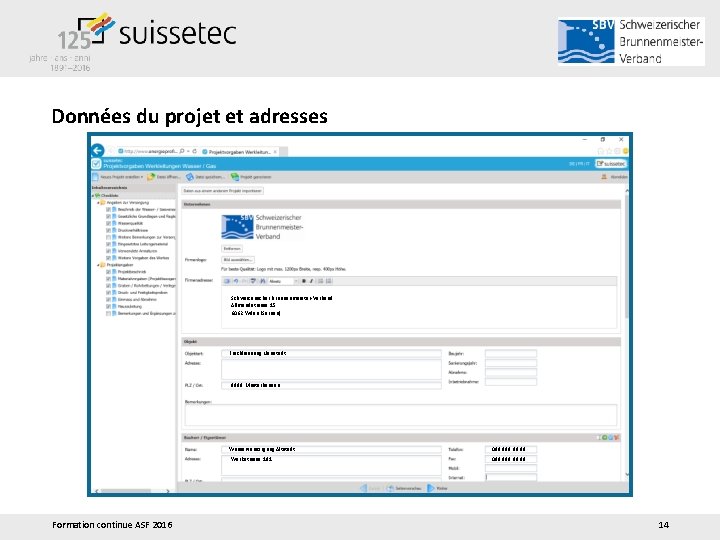The height and width of the screenshot is (540, 720).
Task: Click scroll-down arrow of main panel
Action: (x=626, y=474)
